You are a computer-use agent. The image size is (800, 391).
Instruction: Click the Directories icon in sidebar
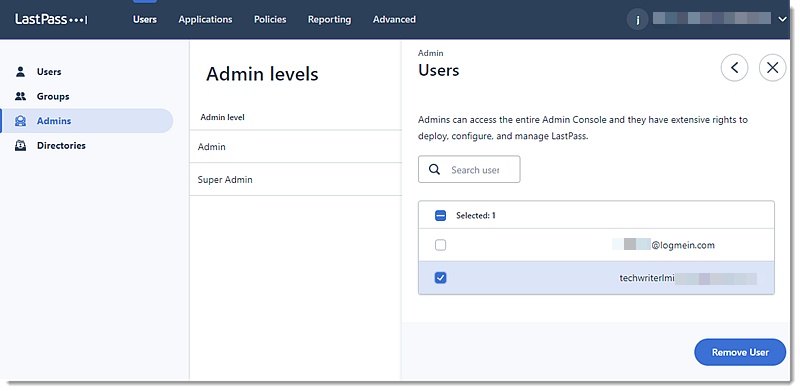(20, 145)
